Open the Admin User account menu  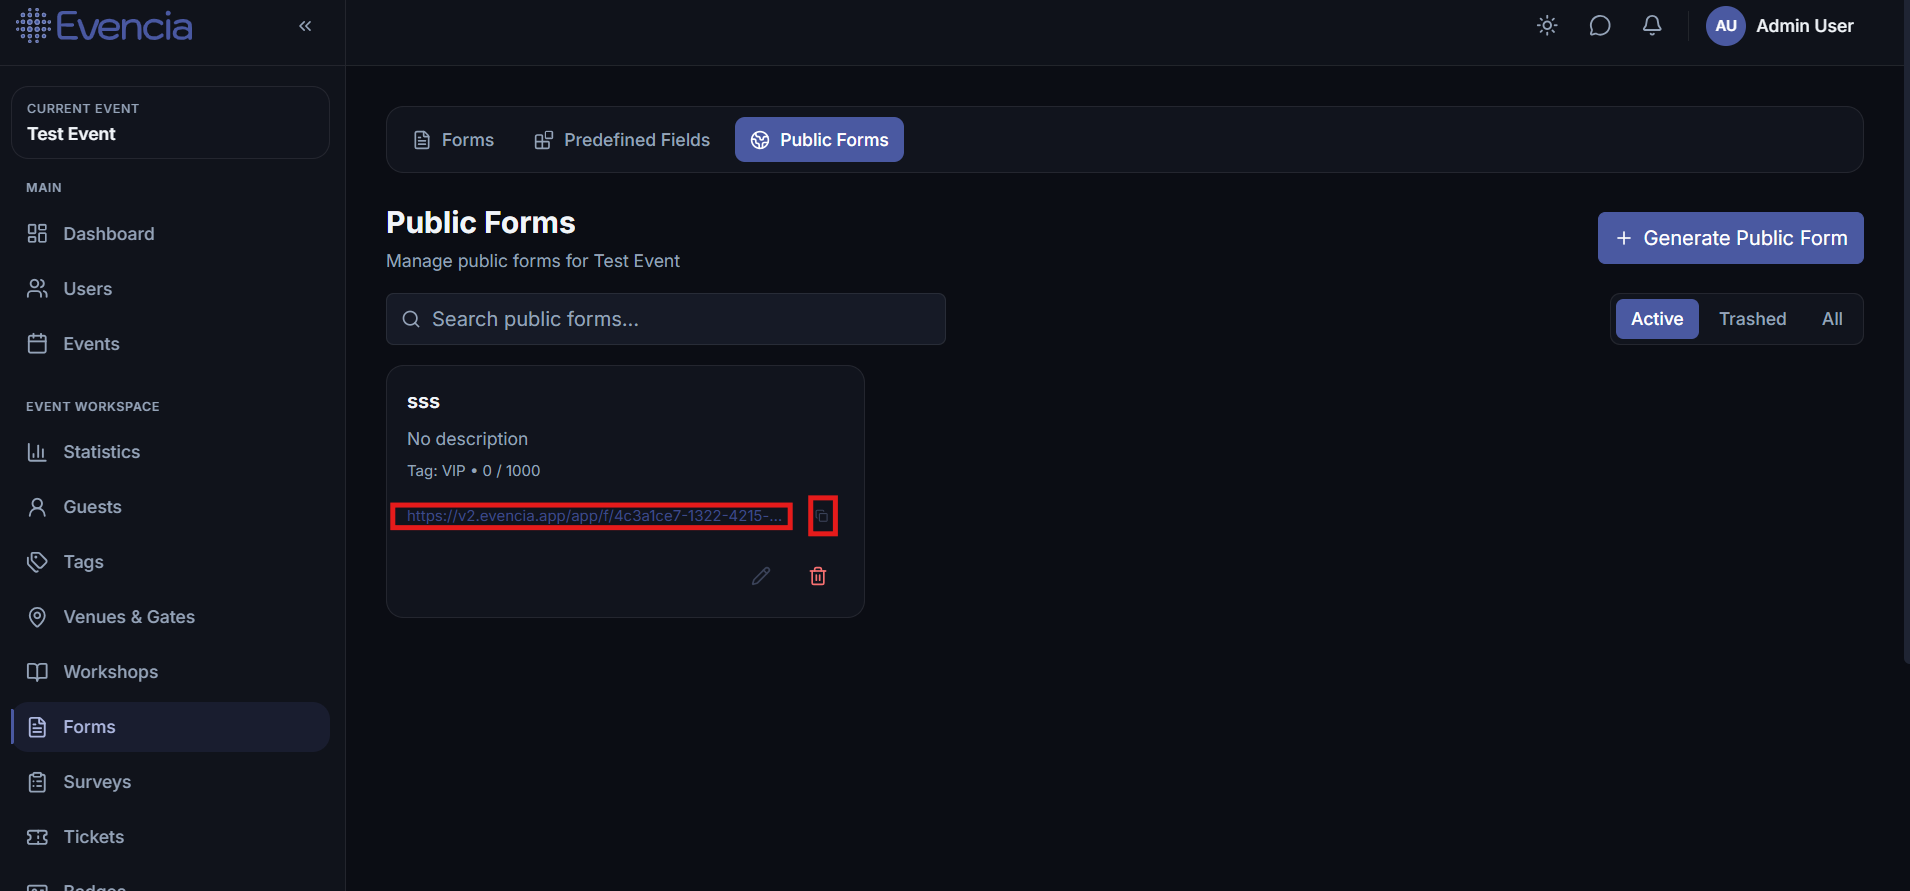(1781, 26)
